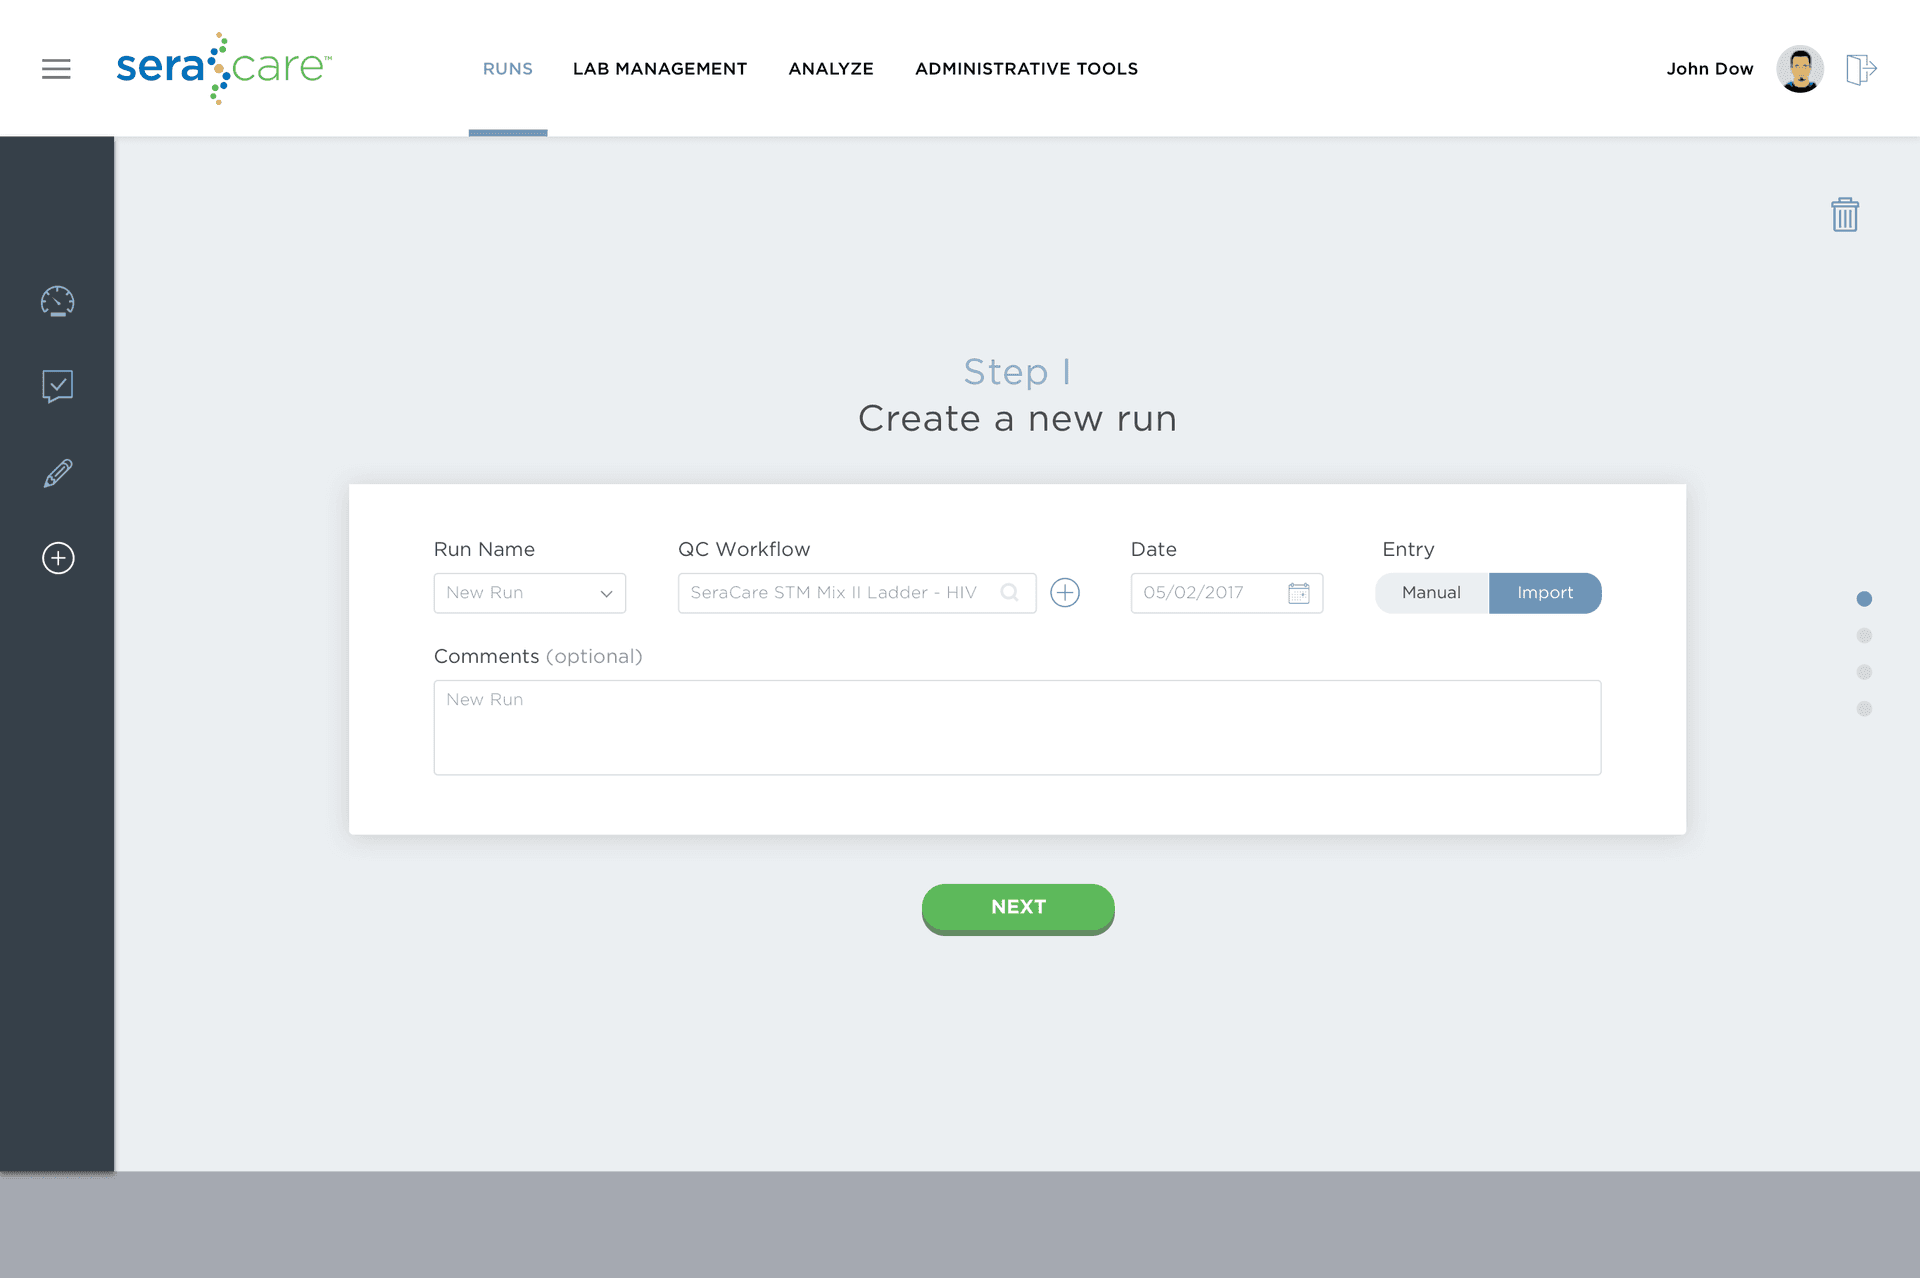Click the logout door icon

(x=1860, y=69)
